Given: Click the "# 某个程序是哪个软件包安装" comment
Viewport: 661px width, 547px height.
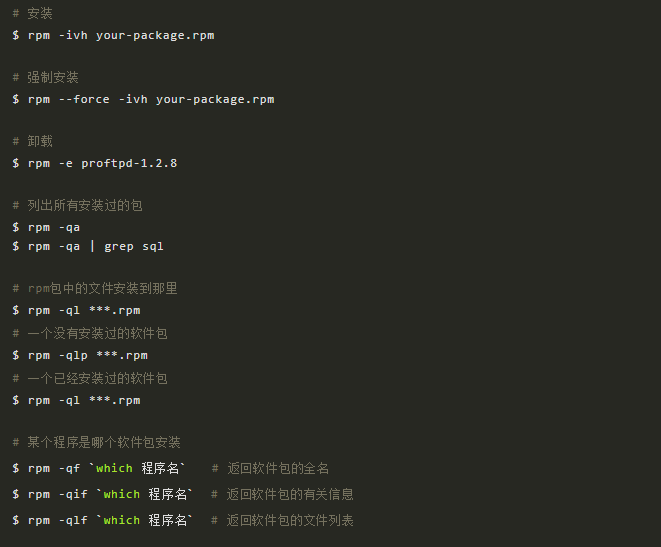Looking at the screenshot, I should pos(97,442).
